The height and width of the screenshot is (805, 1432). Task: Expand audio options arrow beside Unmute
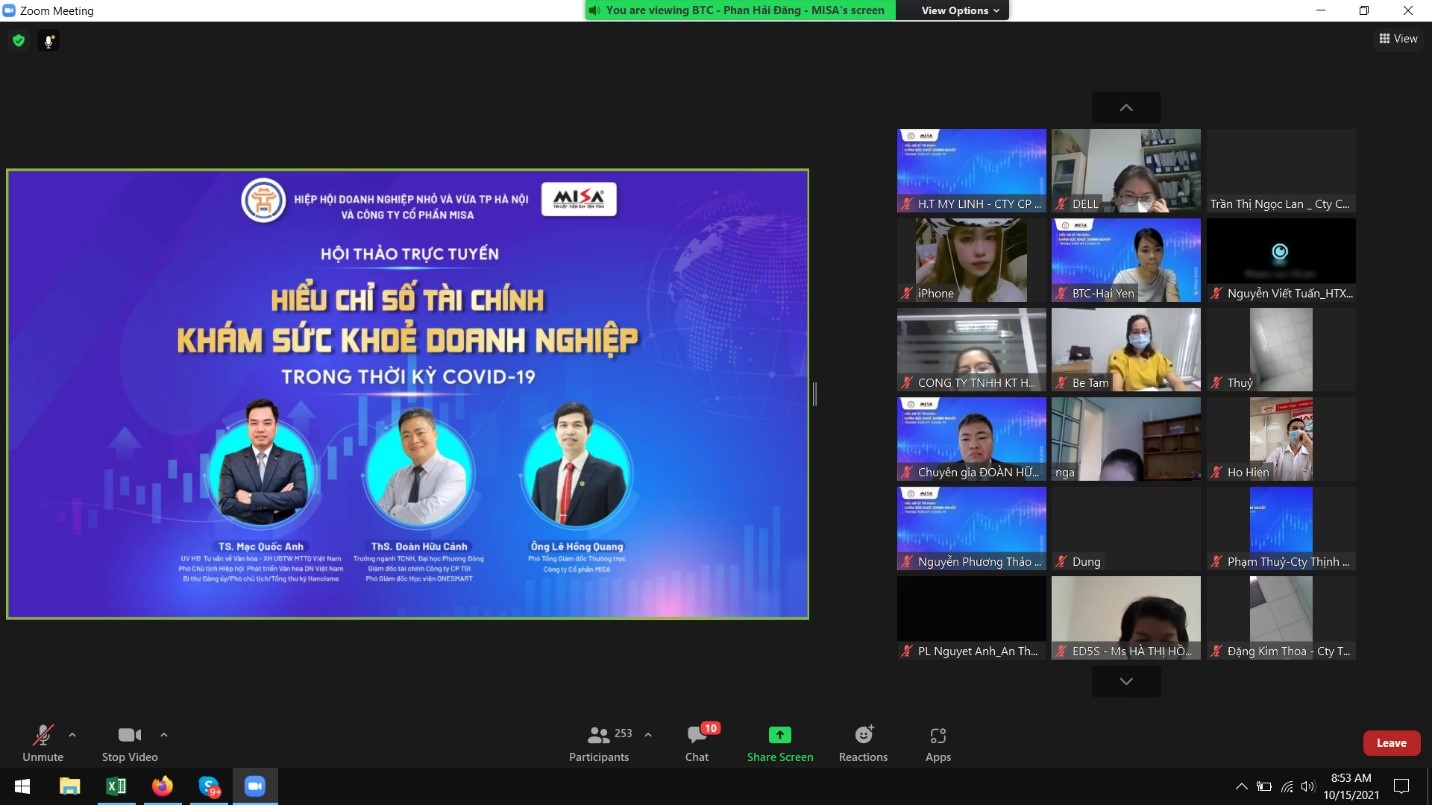(72, 735)
